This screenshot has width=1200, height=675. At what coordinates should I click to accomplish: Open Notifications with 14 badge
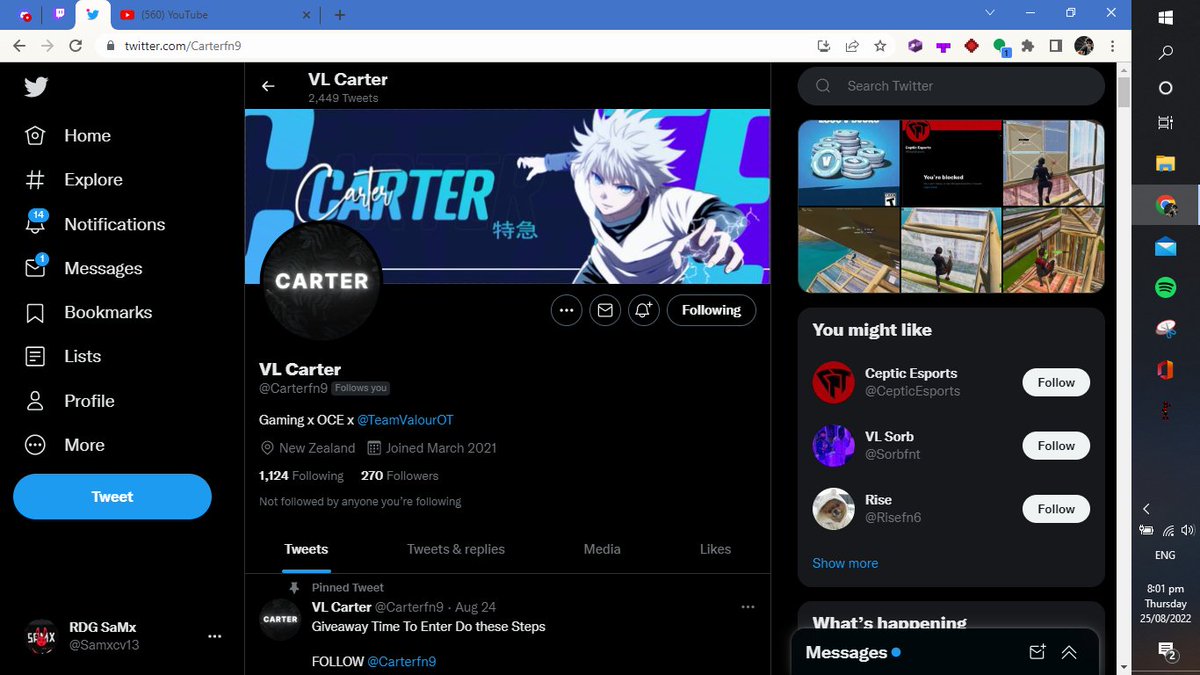(x=94, y=224)
